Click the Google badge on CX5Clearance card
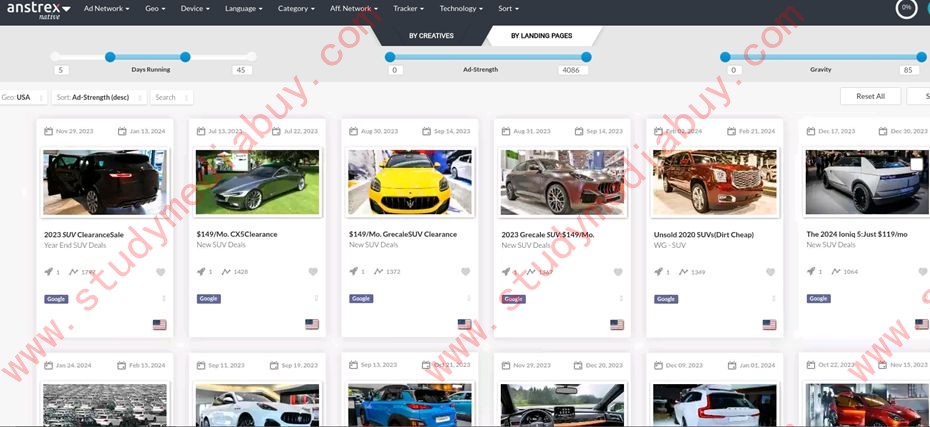 click(209, 299)
